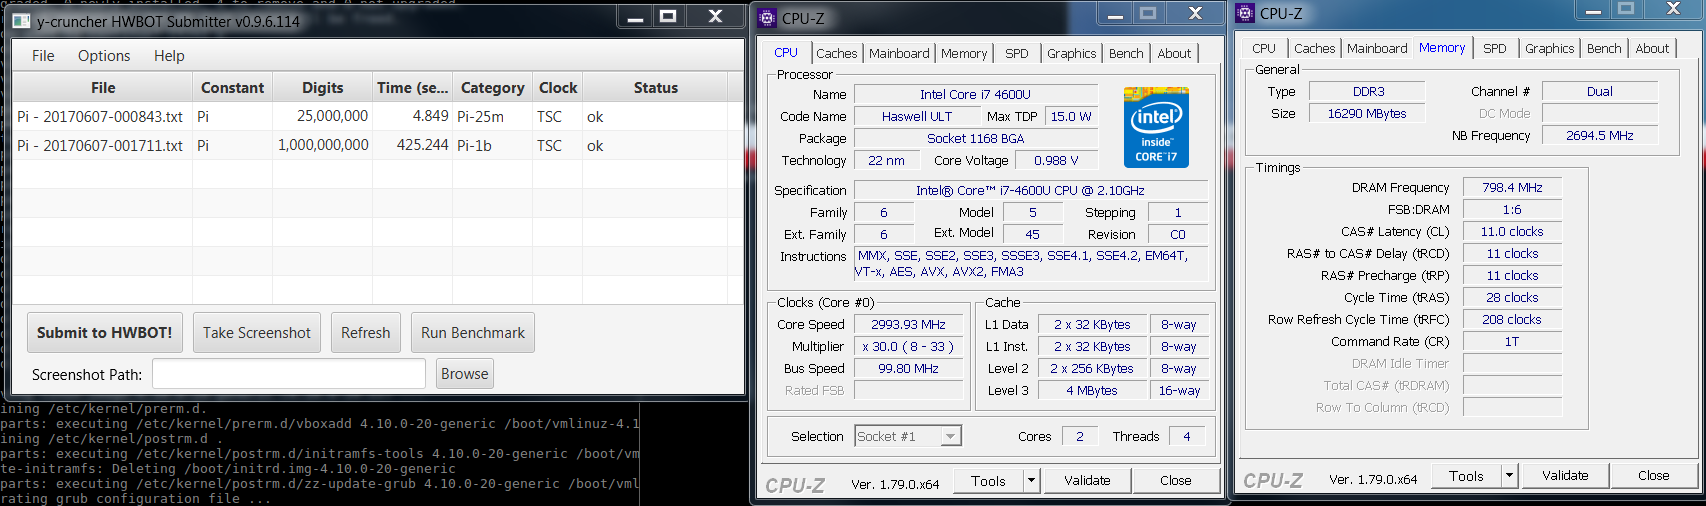Screen dimensions: 1706x506
Task: Click the Multiplier value x 30.0
Action: coord(908,347)
